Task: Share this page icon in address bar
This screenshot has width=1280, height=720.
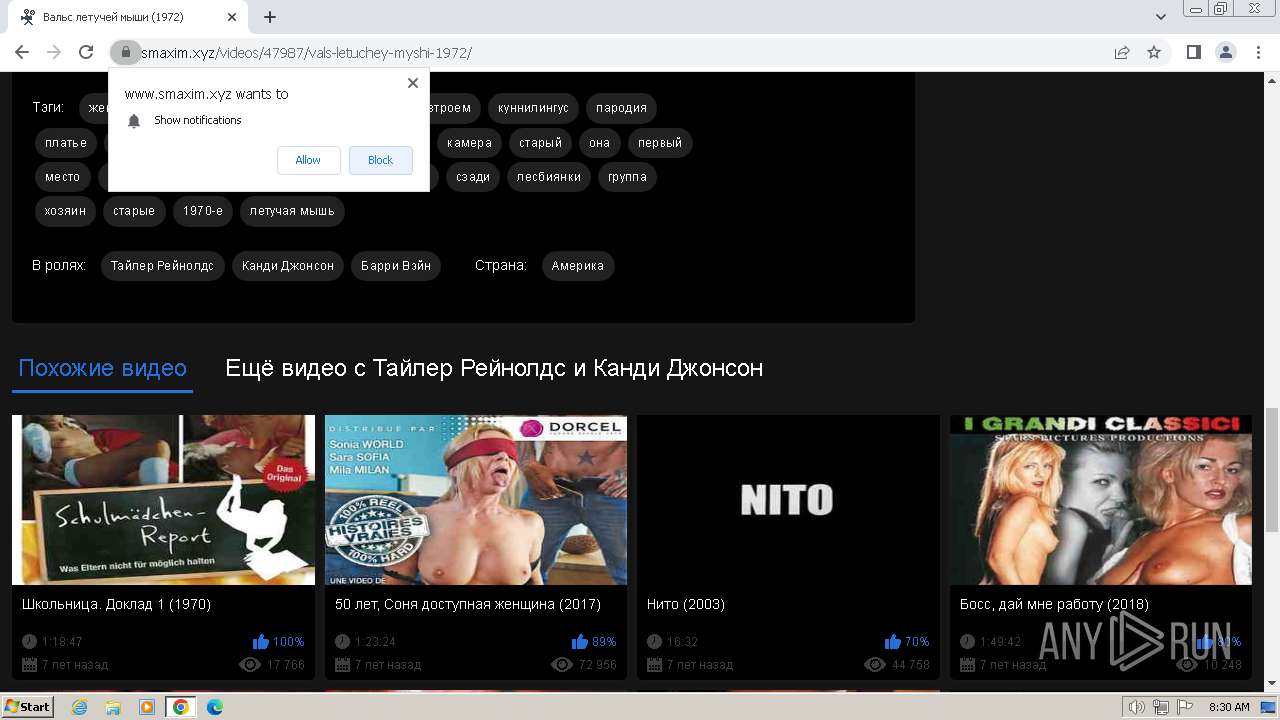Action: [1122, 52]
